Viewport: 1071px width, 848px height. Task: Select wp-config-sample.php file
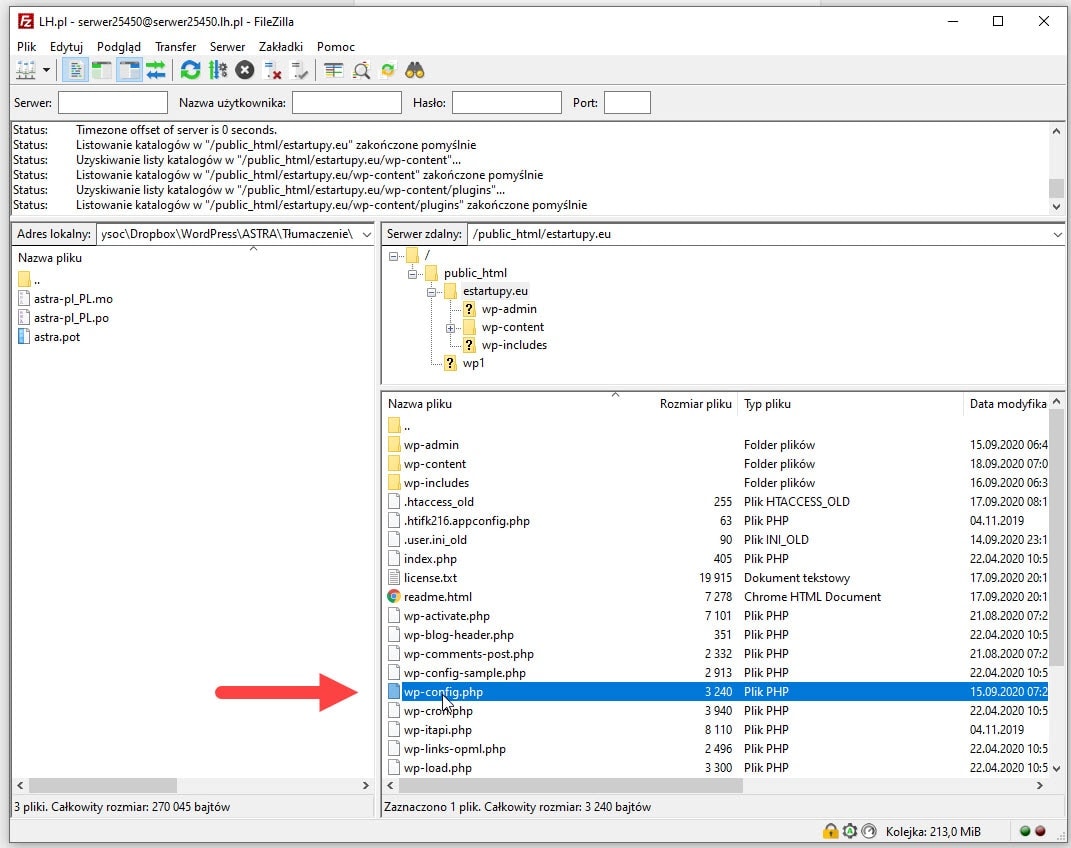(x=464, y=673)
